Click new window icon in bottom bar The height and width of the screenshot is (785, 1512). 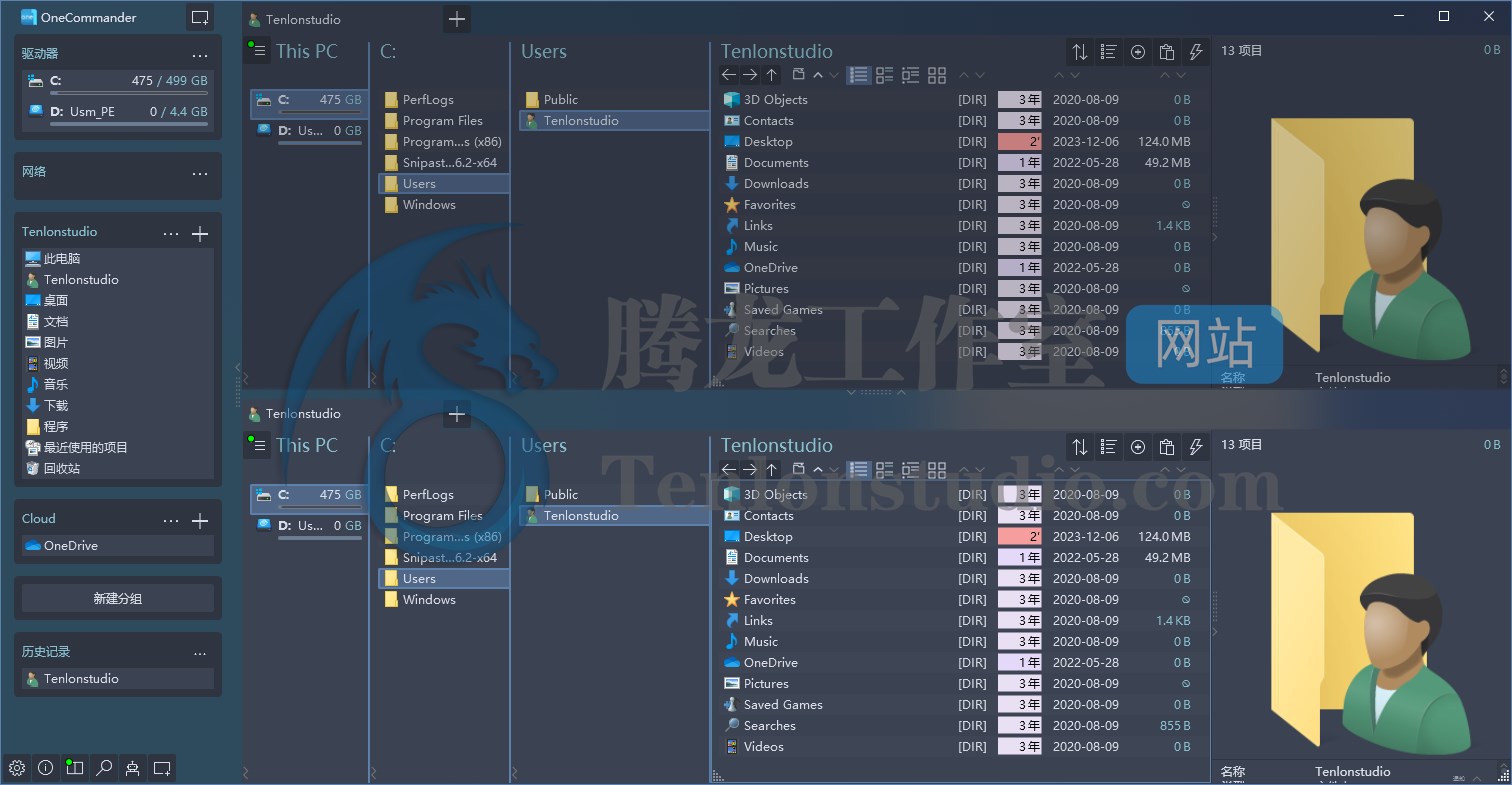click(x=162, y=768)
